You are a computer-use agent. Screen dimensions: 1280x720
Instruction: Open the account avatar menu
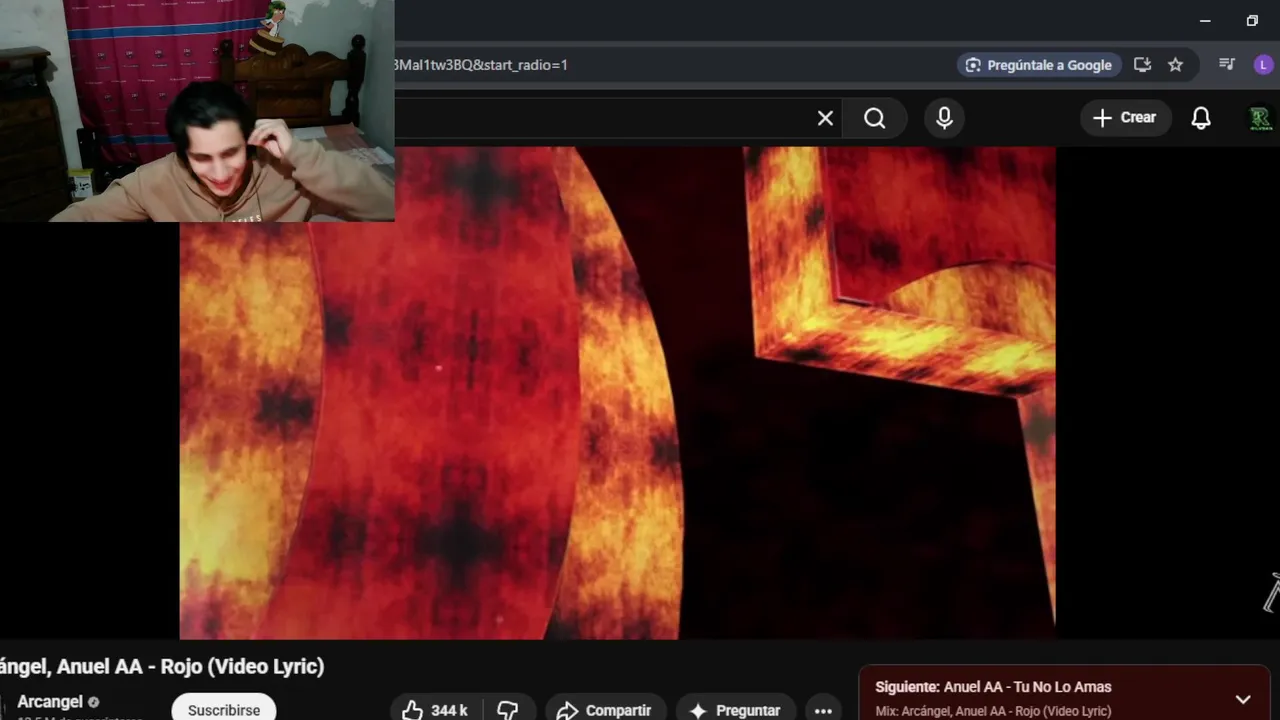1260,118
